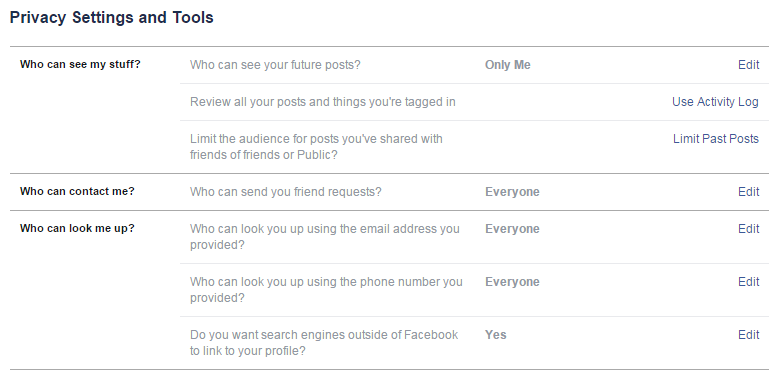Edit search engines linking to profile setting
This screenshot has width=782, height=380.
[749, 335]
